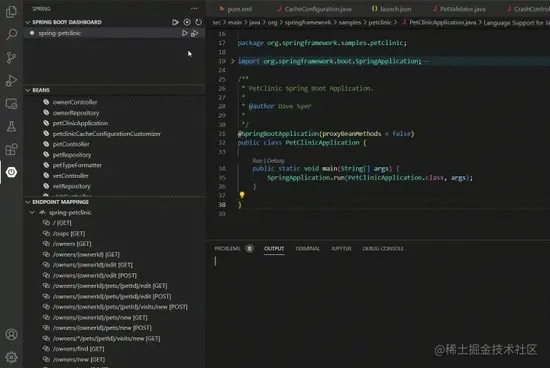550x368 pixels.
Task: Open the /owners/find [GET] endpoint mapping
Action: (x=79, y=349)
